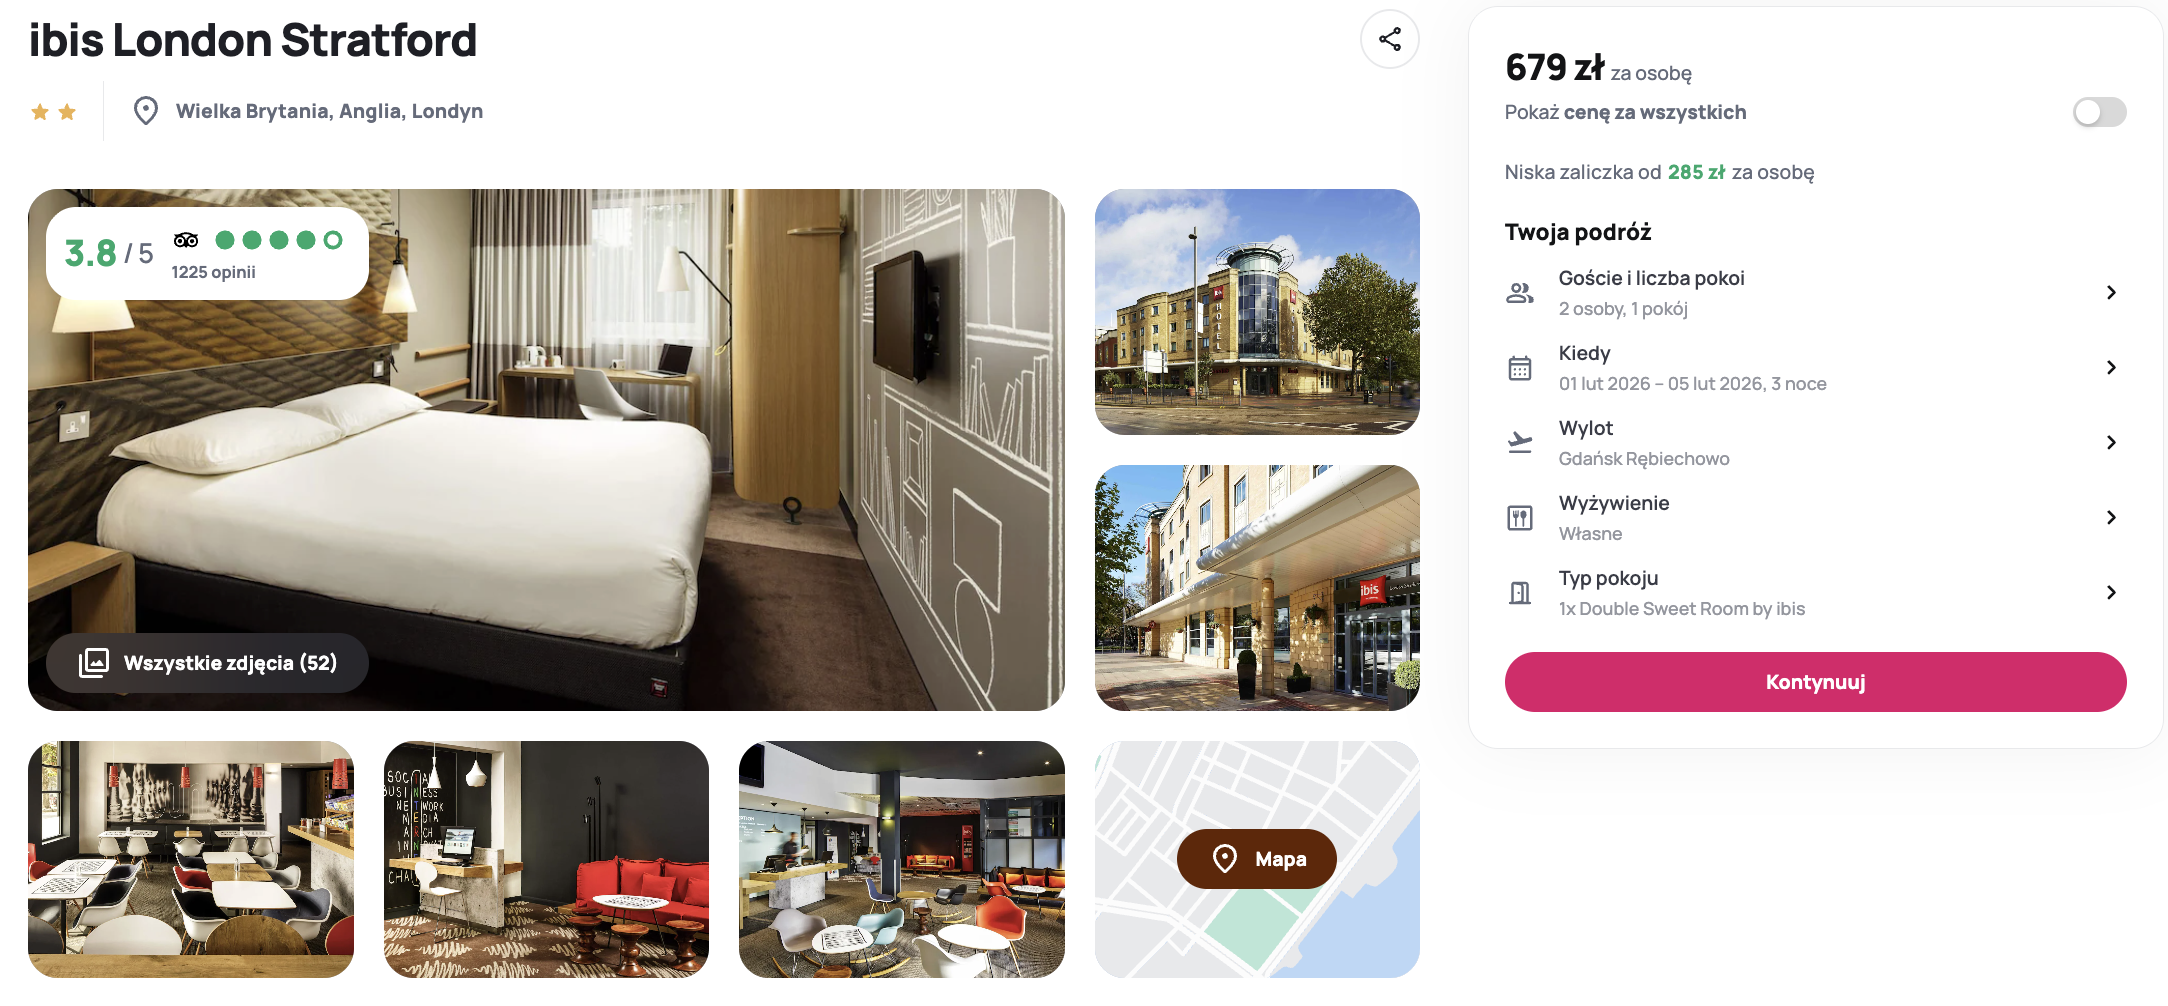Click the location pin icon beside Londyn
Screen dimensions: 2168x1006
[146, 111]
